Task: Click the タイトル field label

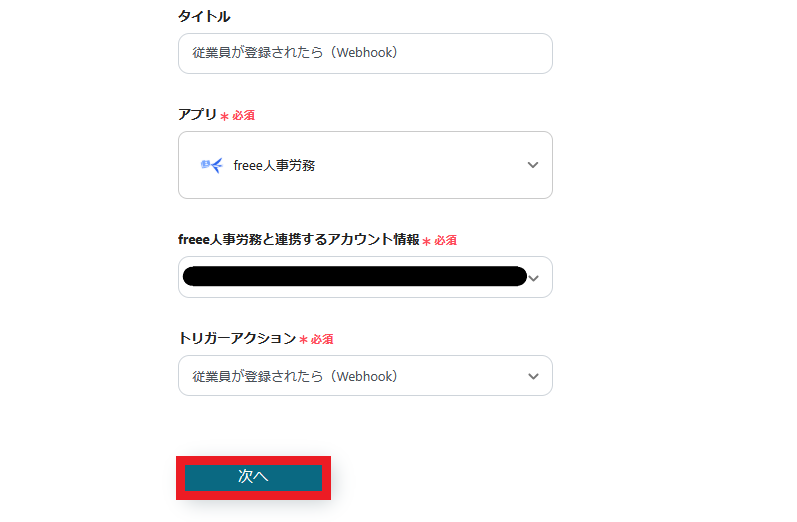Action: (x=204, y=16)
